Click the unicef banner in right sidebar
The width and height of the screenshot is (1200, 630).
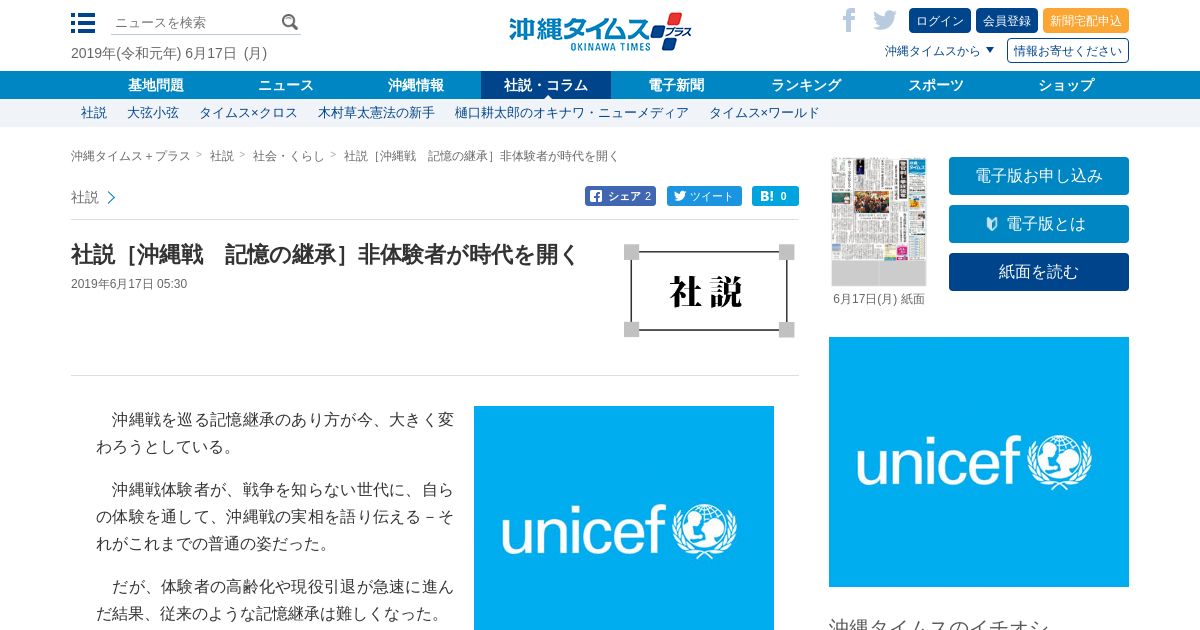[x=979, y=462]
